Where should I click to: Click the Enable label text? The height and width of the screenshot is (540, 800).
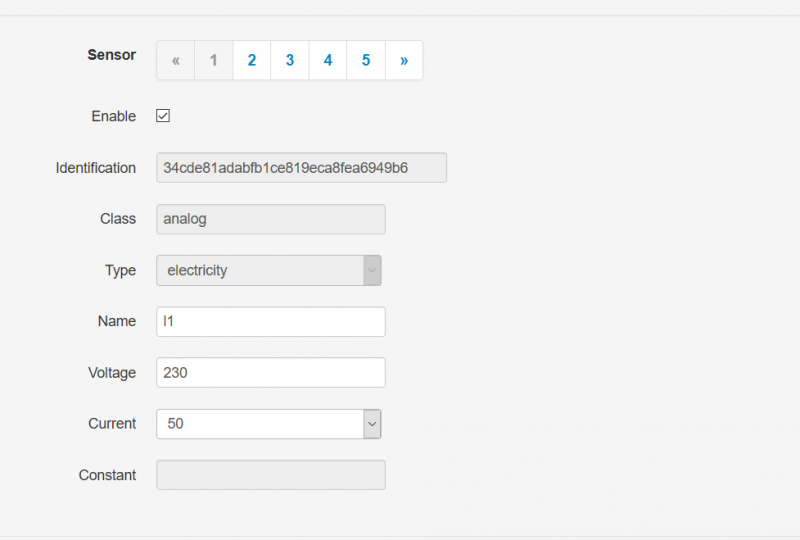(113, 116)
